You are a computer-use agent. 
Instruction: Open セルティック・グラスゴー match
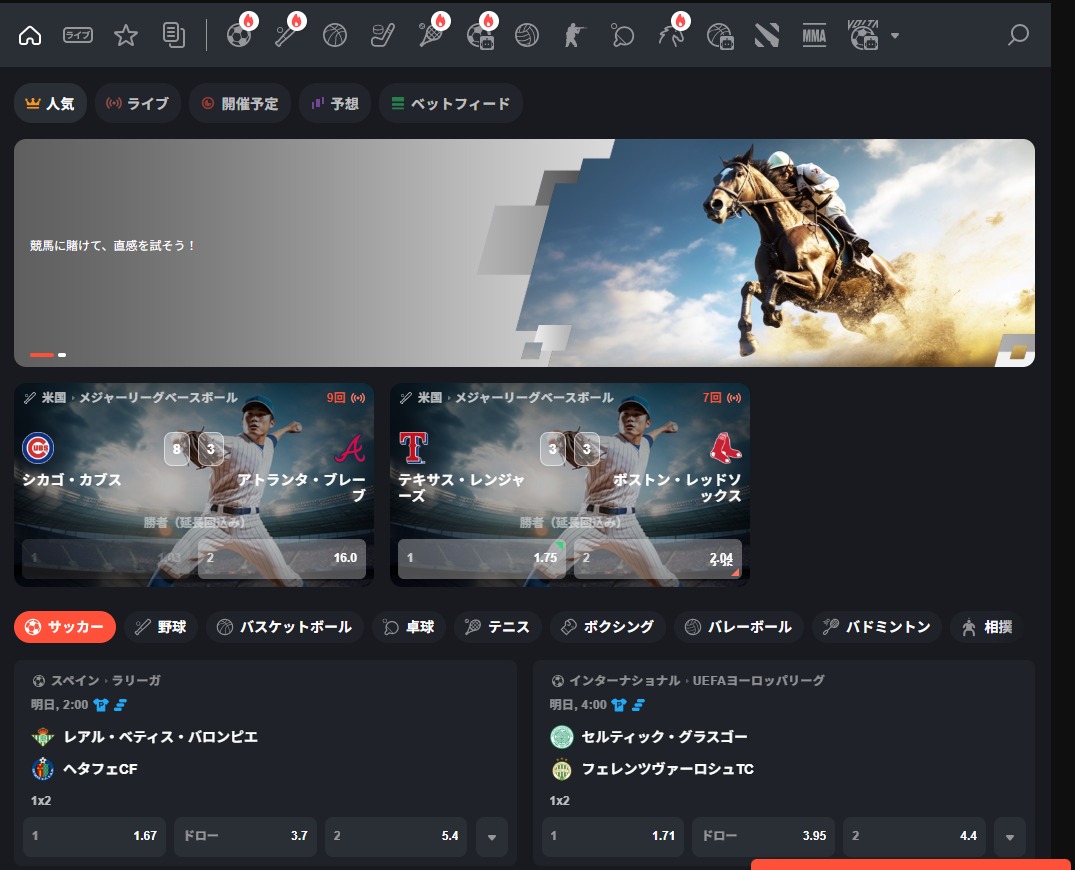(x=665, y=737)
